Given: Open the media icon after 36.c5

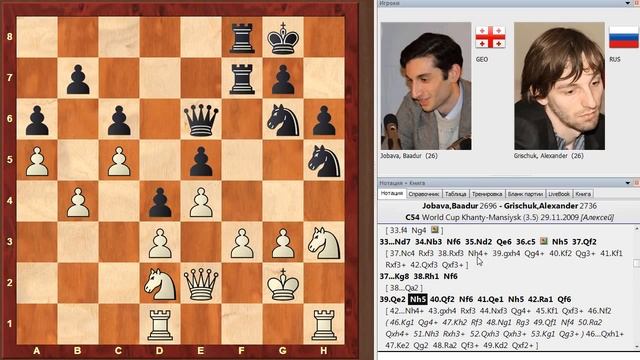Looking at the screenshot, I should (x=544, y=241).
